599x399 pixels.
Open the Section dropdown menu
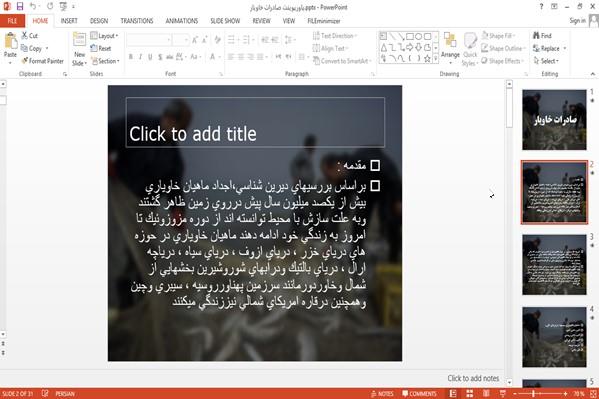(105, 61)
